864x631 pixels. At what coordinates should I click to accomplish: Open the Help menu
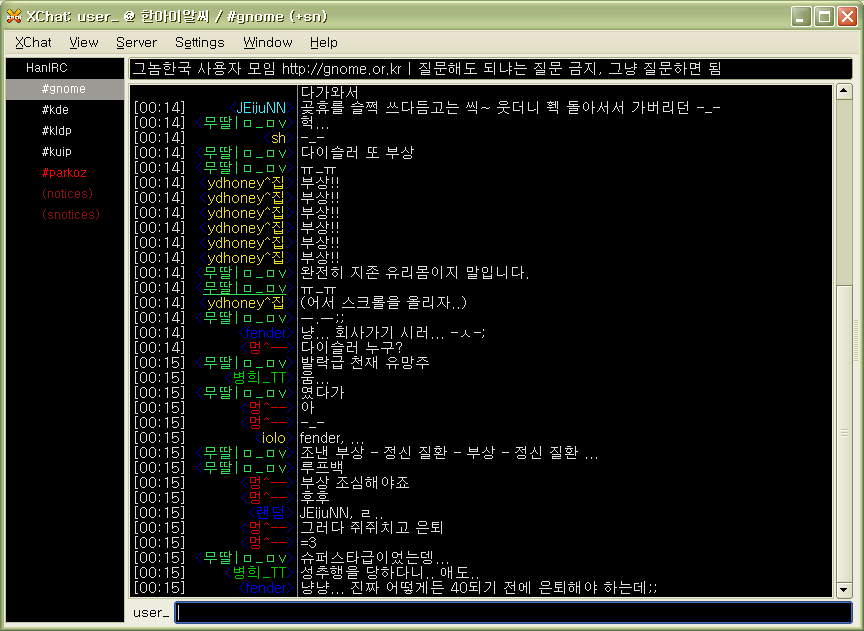[x=323, y=42]
